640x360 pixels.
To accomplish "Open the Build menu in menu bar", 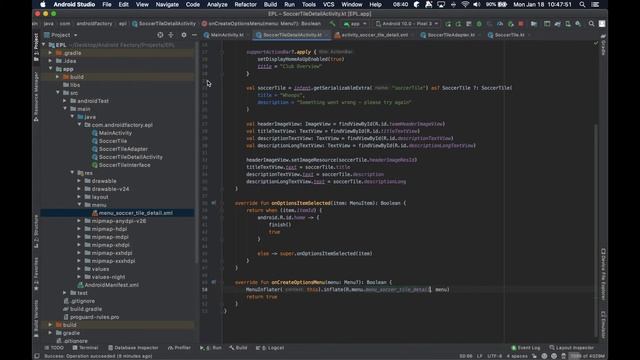I will click(270, 4).
